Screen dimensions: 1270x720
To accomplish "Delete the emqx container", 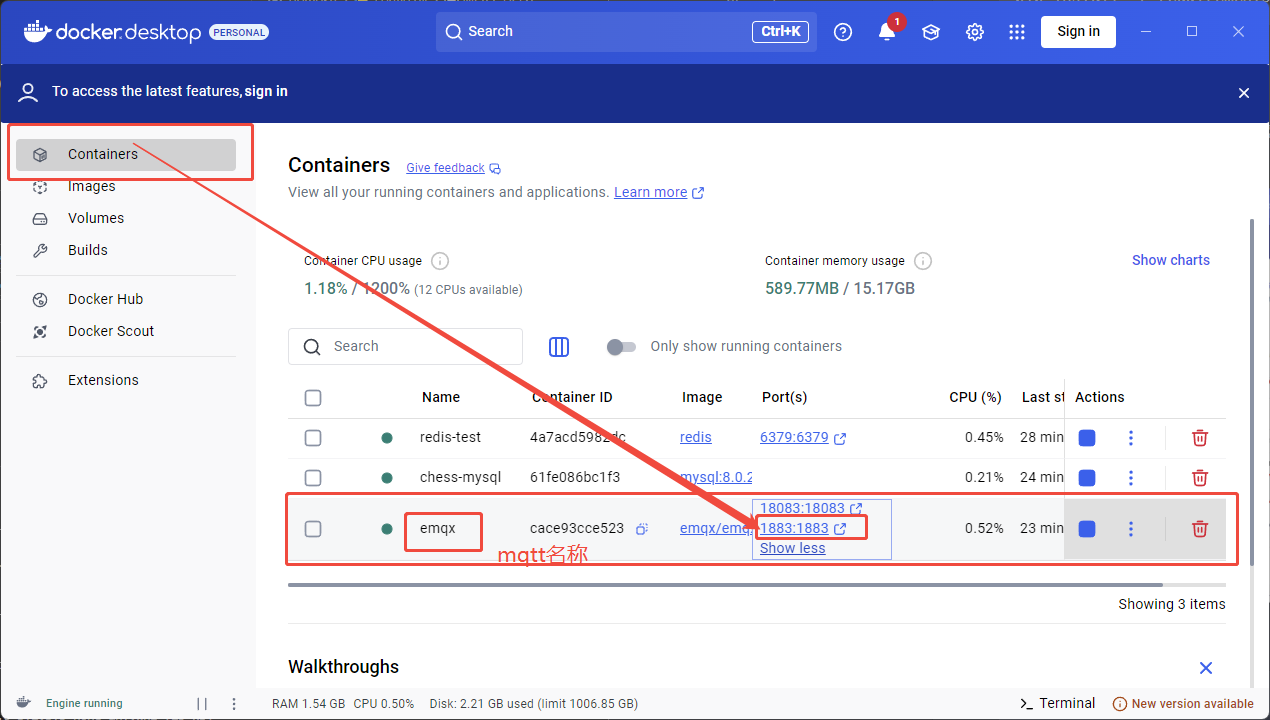I will (x=1200, y=529).
